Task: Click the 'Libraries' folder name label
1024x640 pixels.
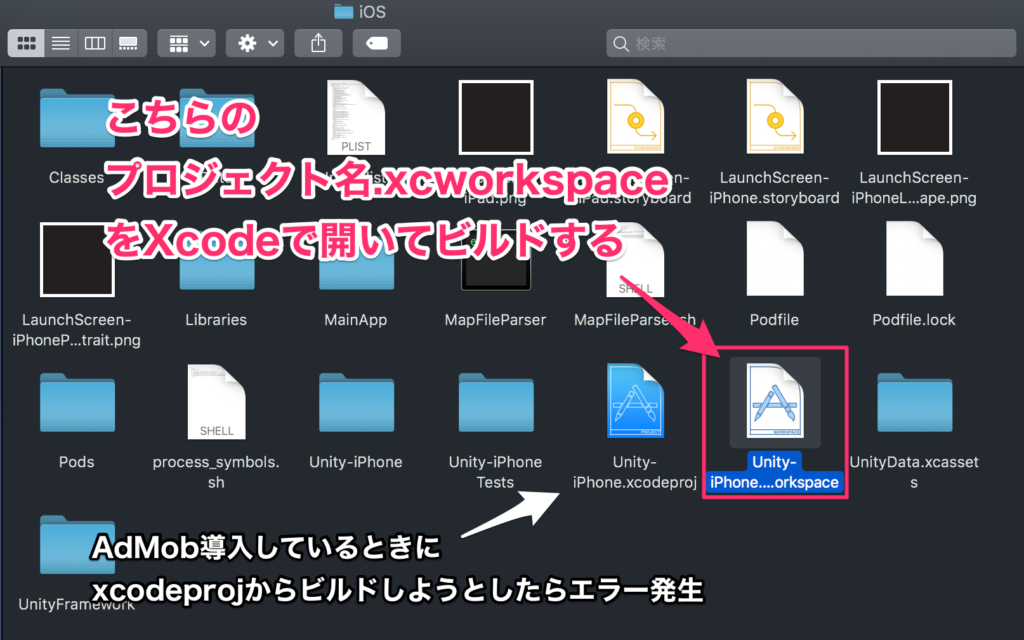Action: click(216, 320)
